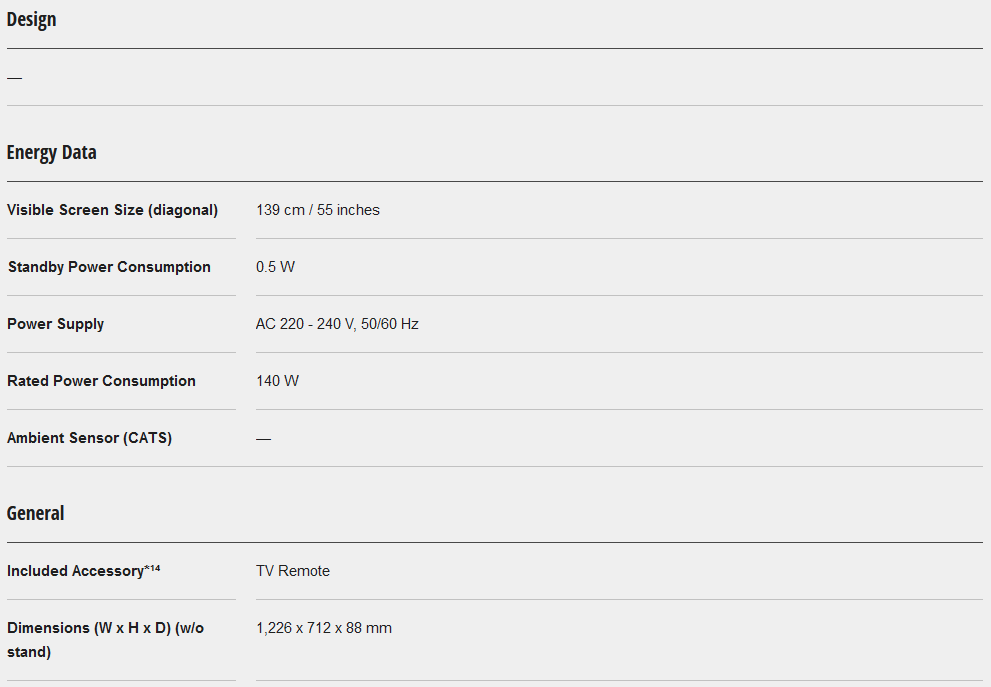The width and height of the screenshot is (991, 687).
Task: Select the Included Accessory label
Action: (x=75, y=571)
